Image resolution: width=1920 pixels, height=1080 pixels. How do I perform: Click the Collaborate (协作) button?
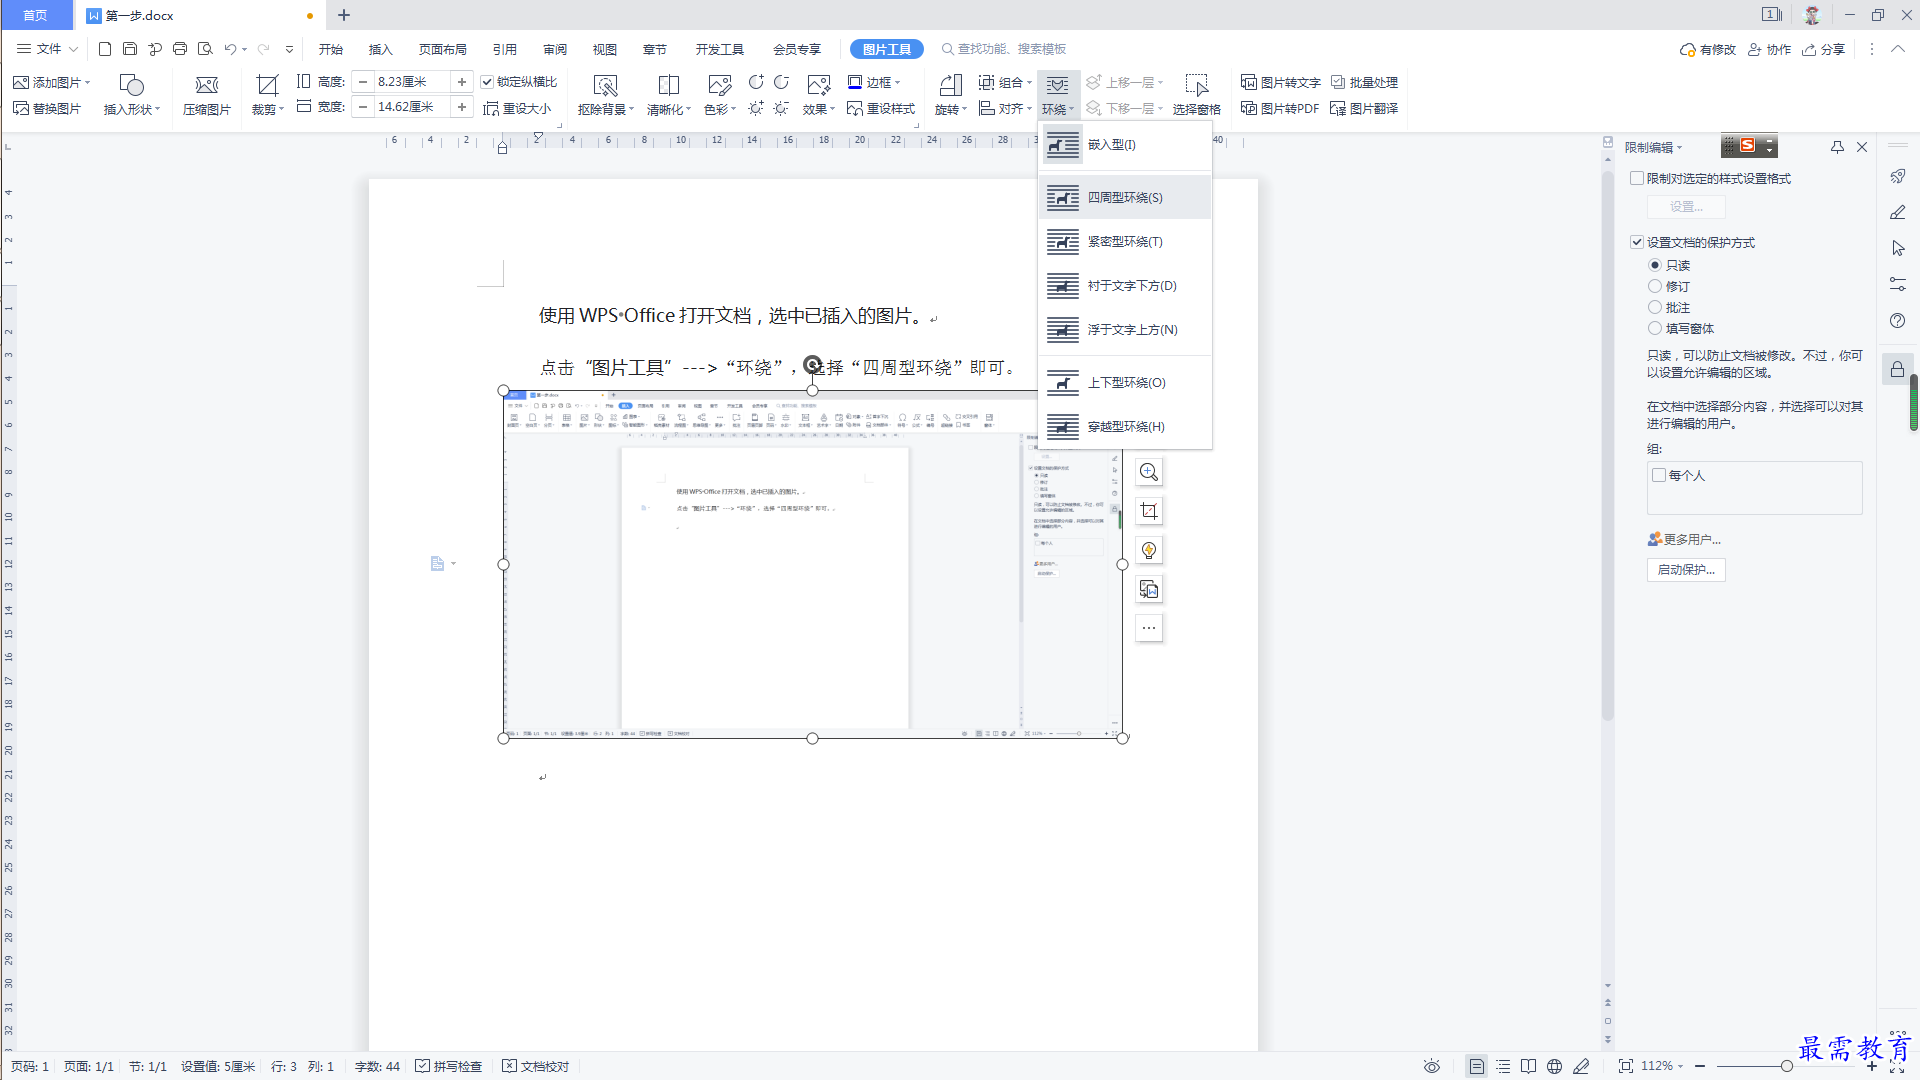(1769, 49)
